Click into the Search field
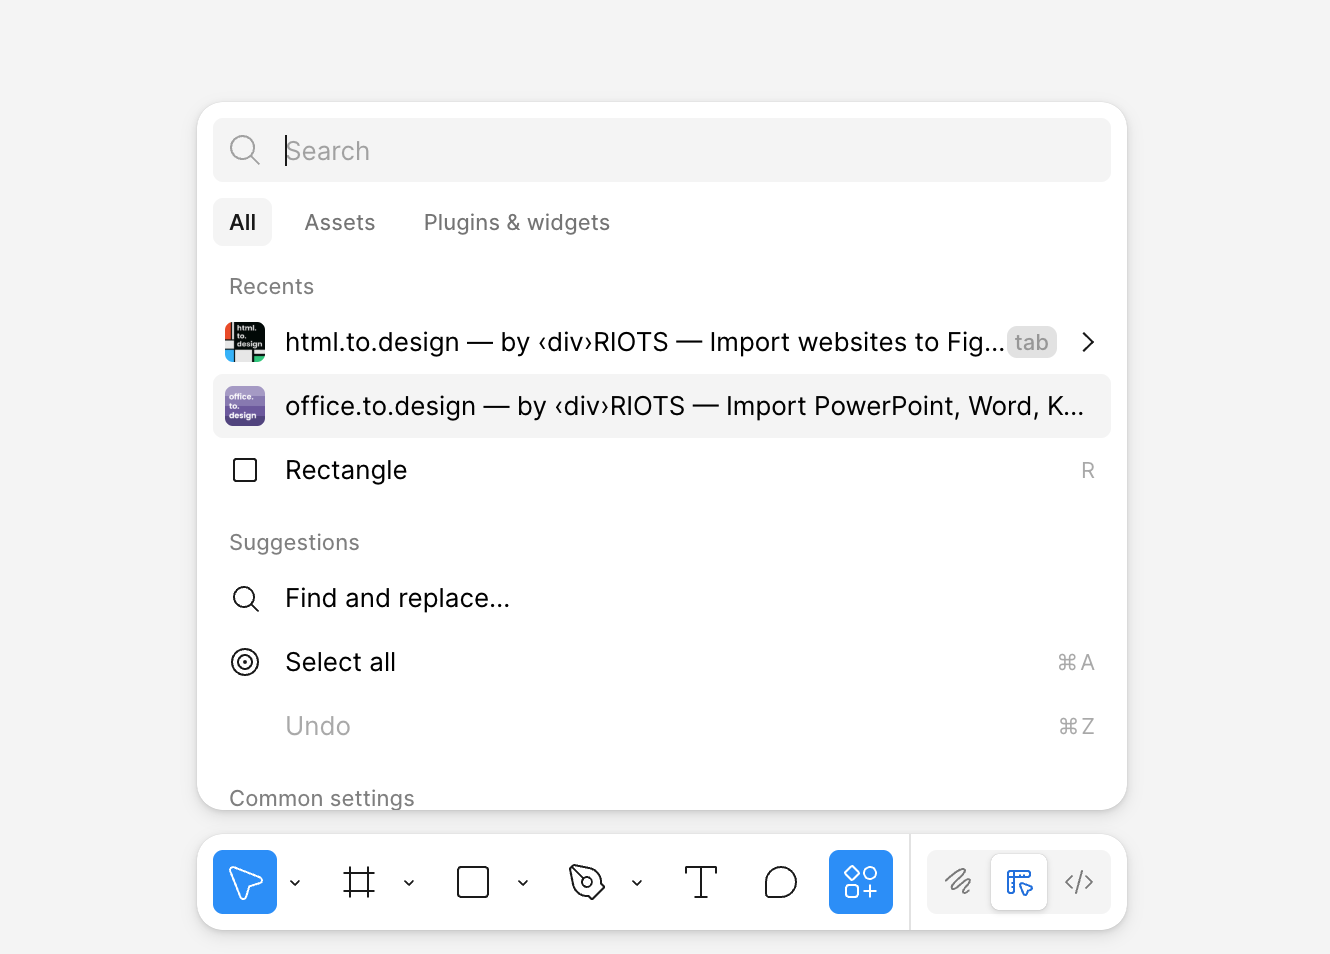The image size is (1330, 954). point(662,150)
